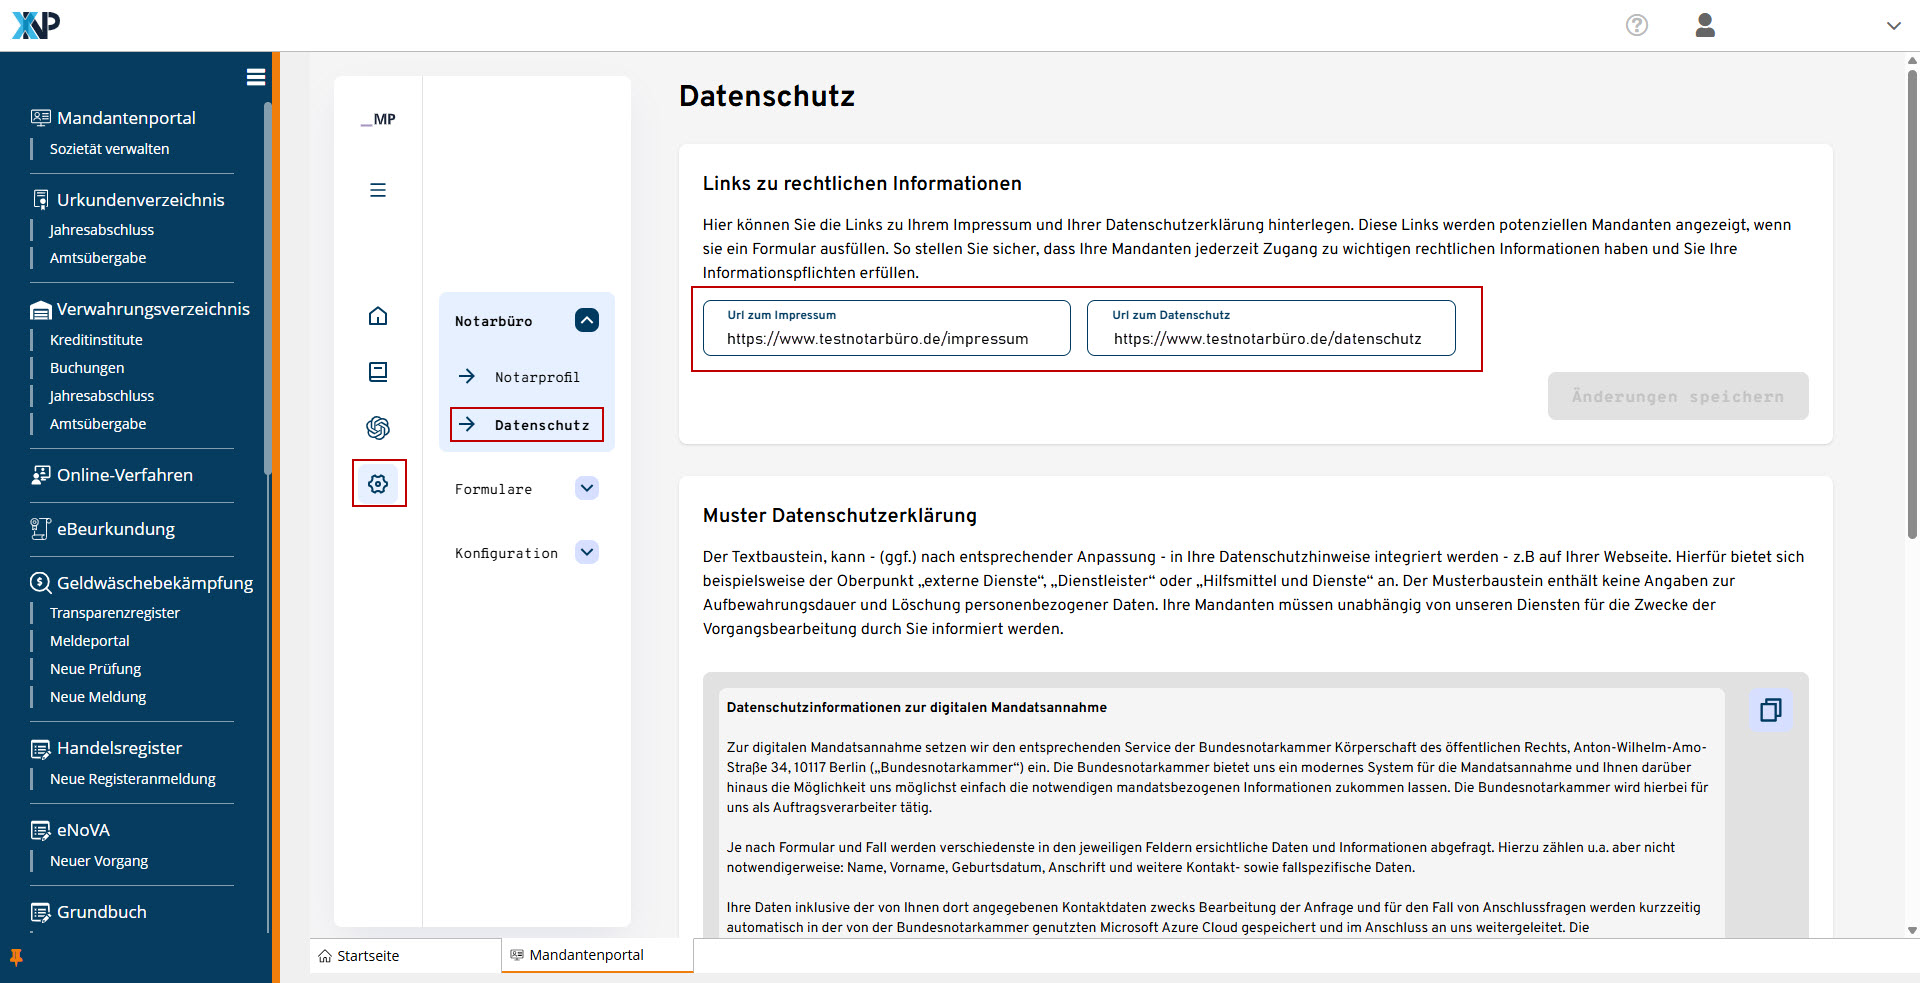
Task: Click the home icon in the inner sidebar
Action: click(378, 316)
